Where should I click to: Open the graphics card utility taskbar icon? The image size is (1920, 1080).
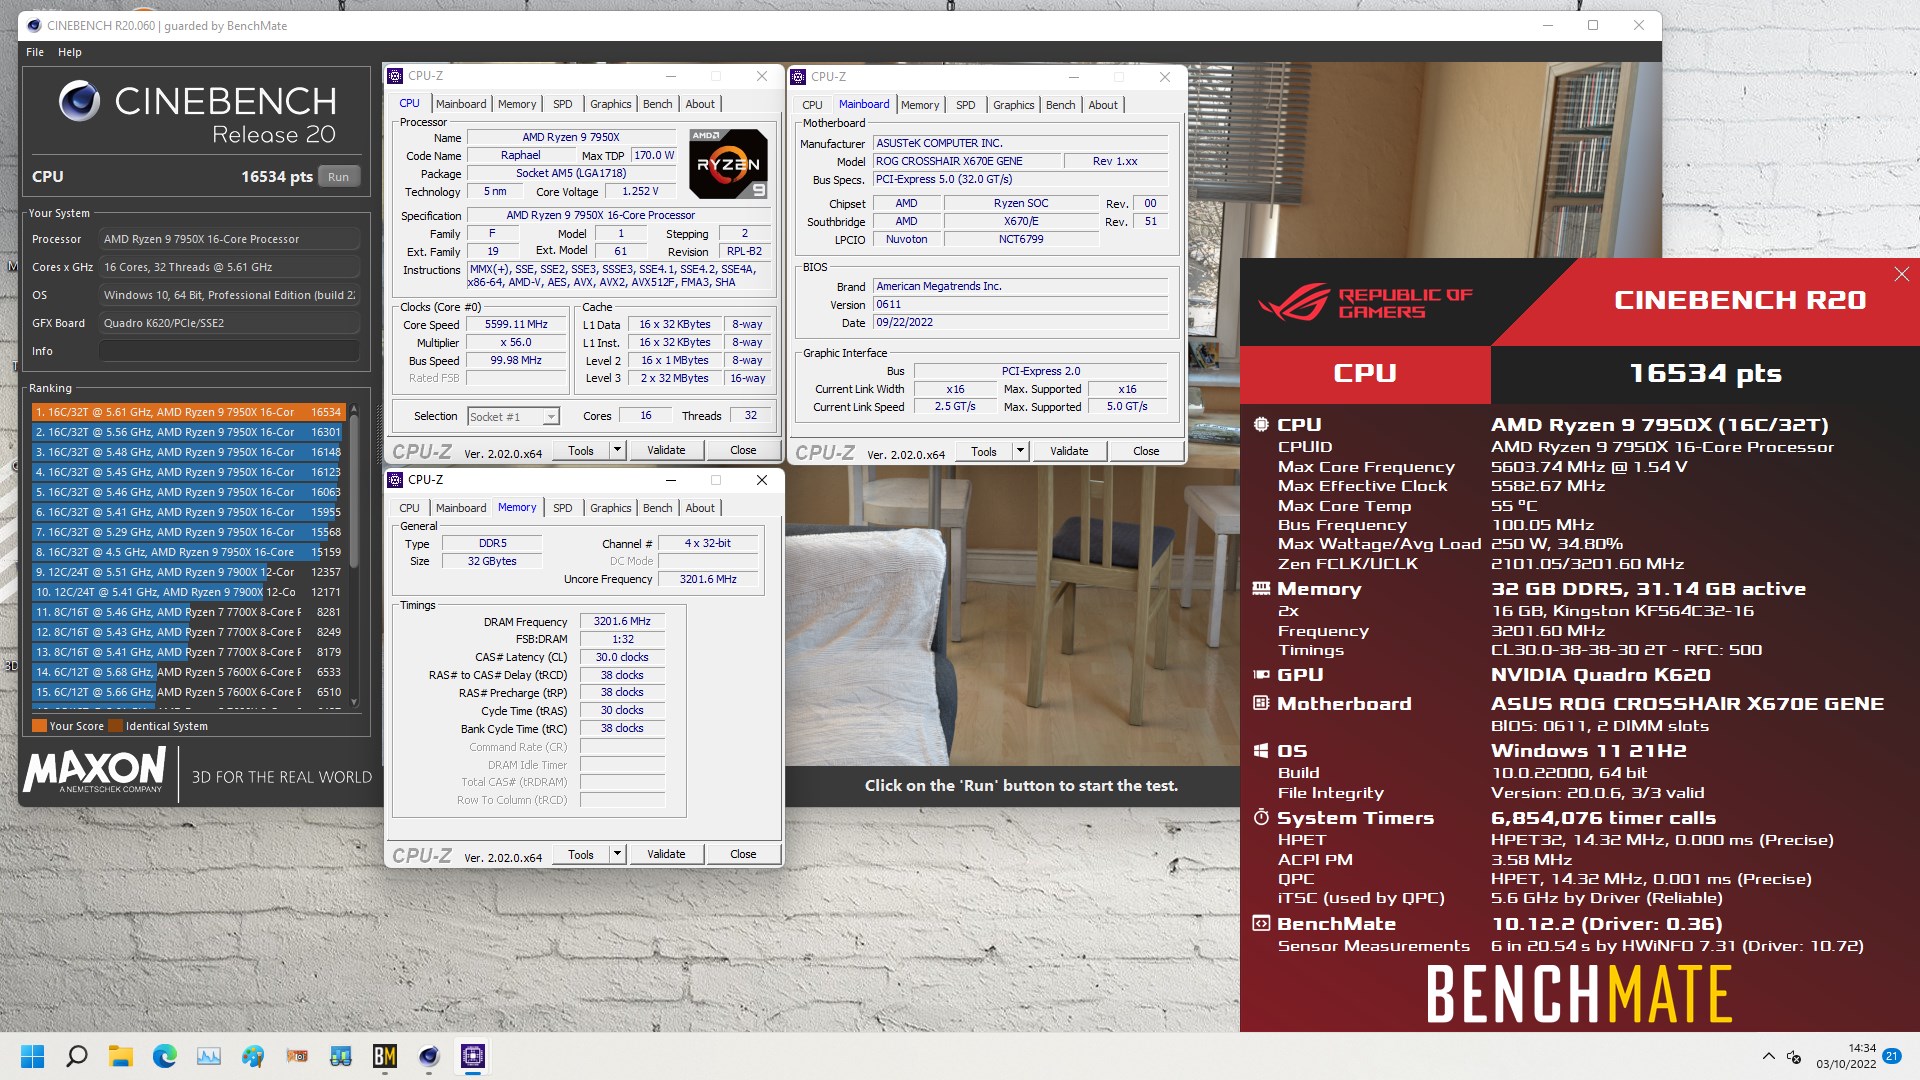[297, 1056]
